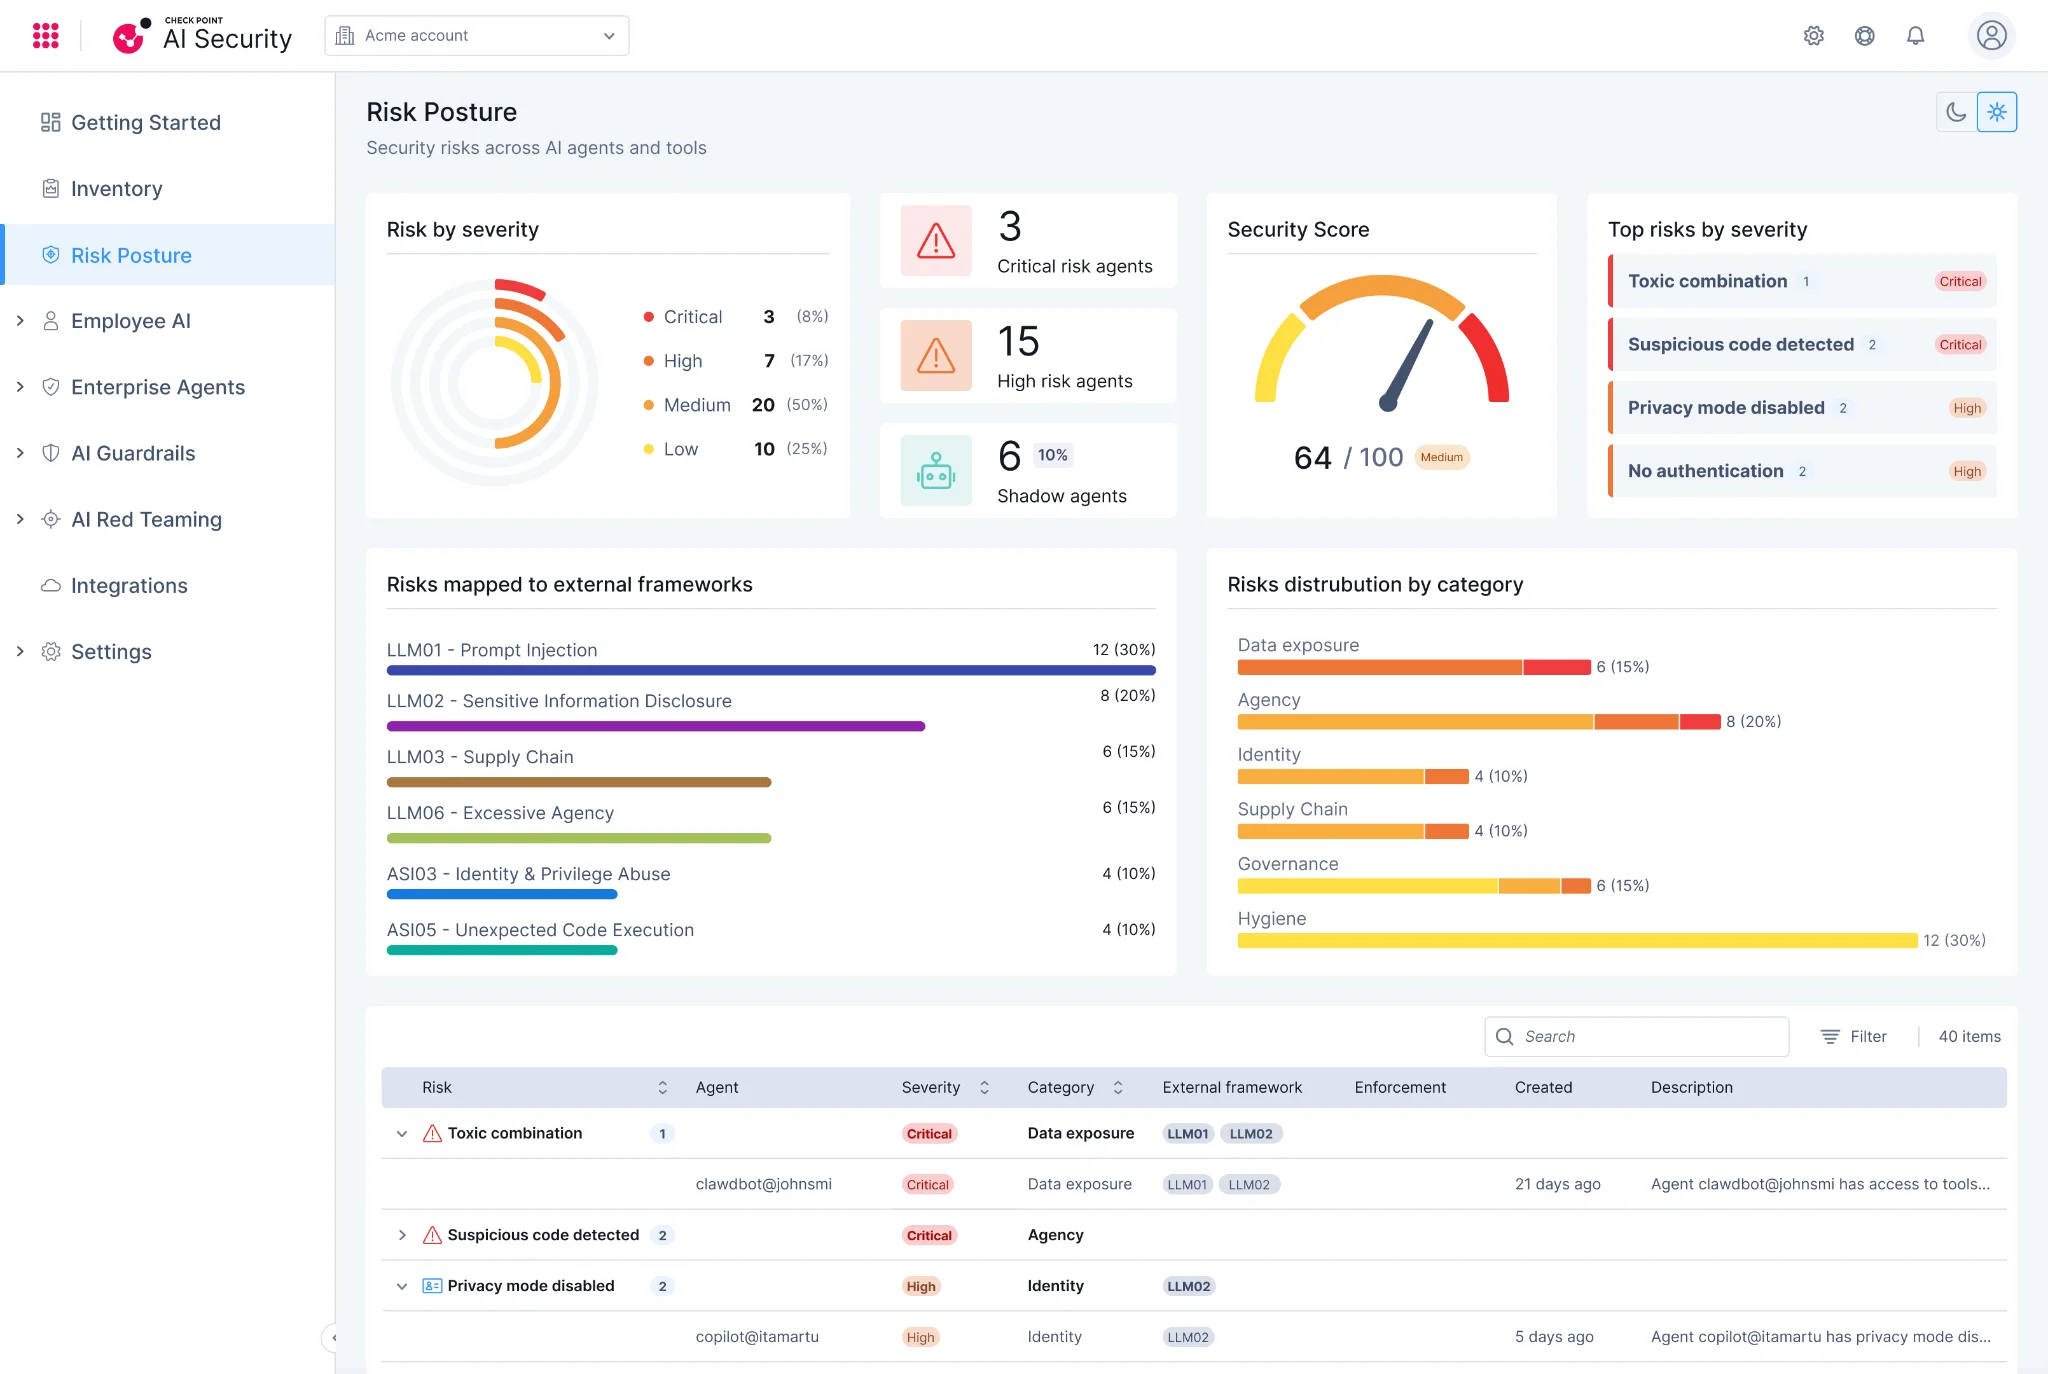Collapse the Privacy mode disabled row
Image resolution: width=2048 pixels, height=1374 pixels.
(402, 1286)
